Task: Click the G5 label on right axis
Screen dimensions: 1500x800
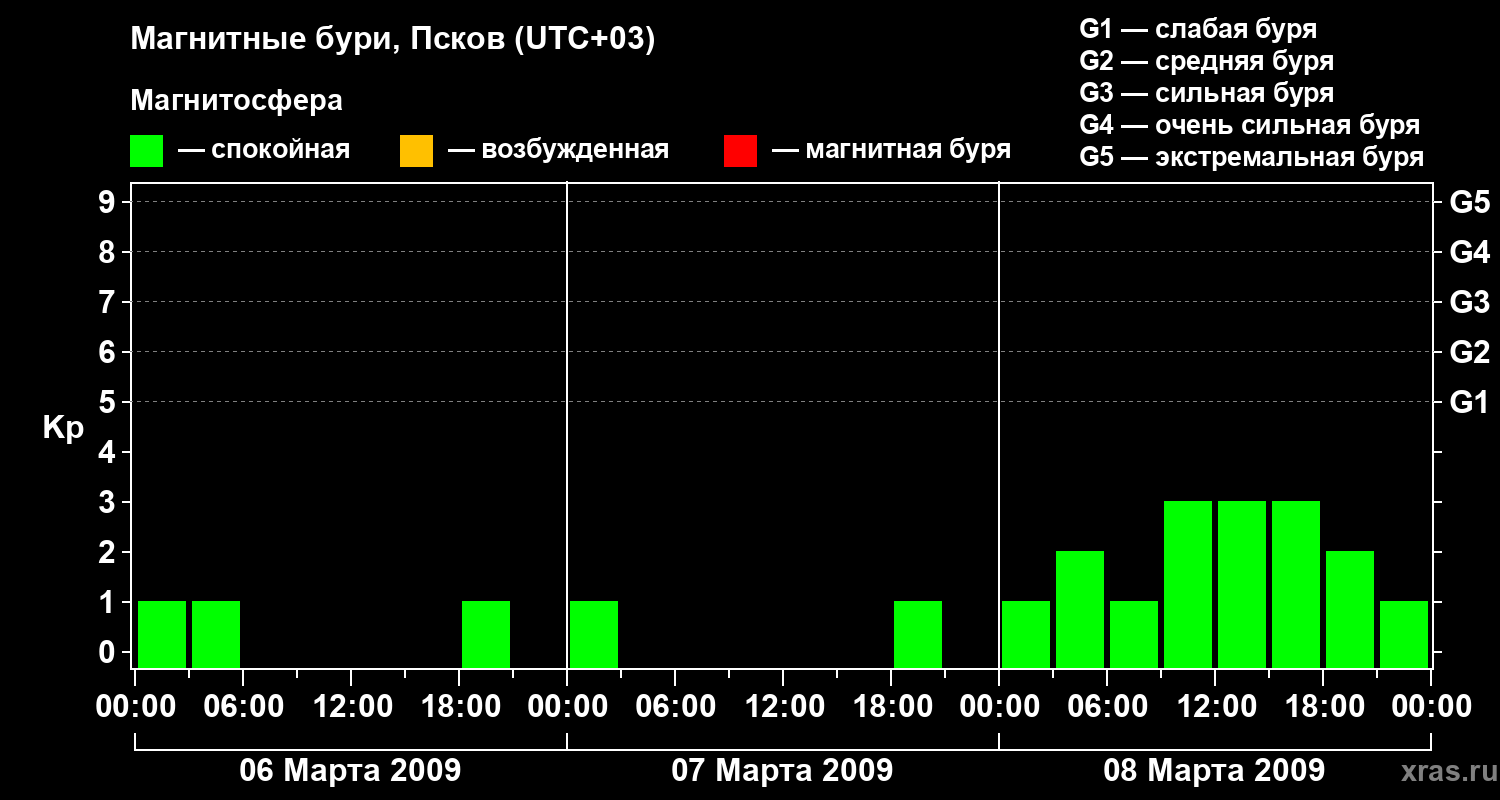Action: [1469, 202]
